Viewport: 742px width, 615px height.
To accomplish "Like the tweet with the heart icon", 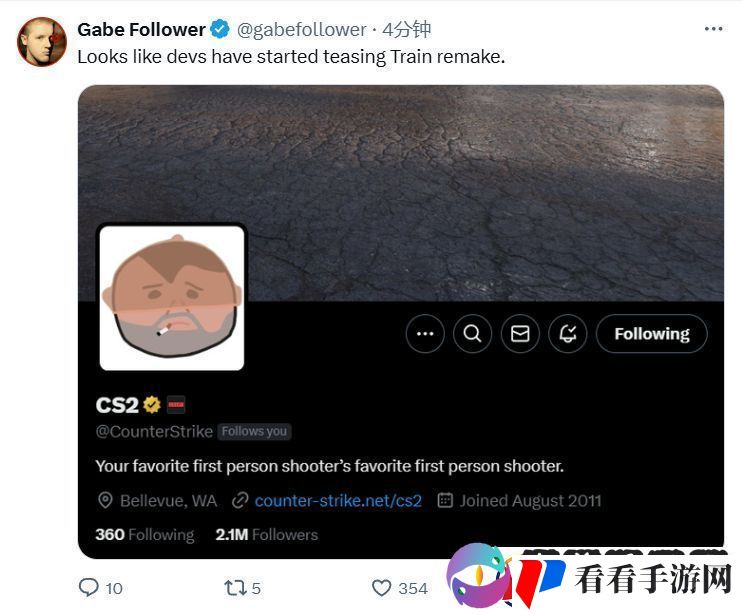I will tap(381, 588).
